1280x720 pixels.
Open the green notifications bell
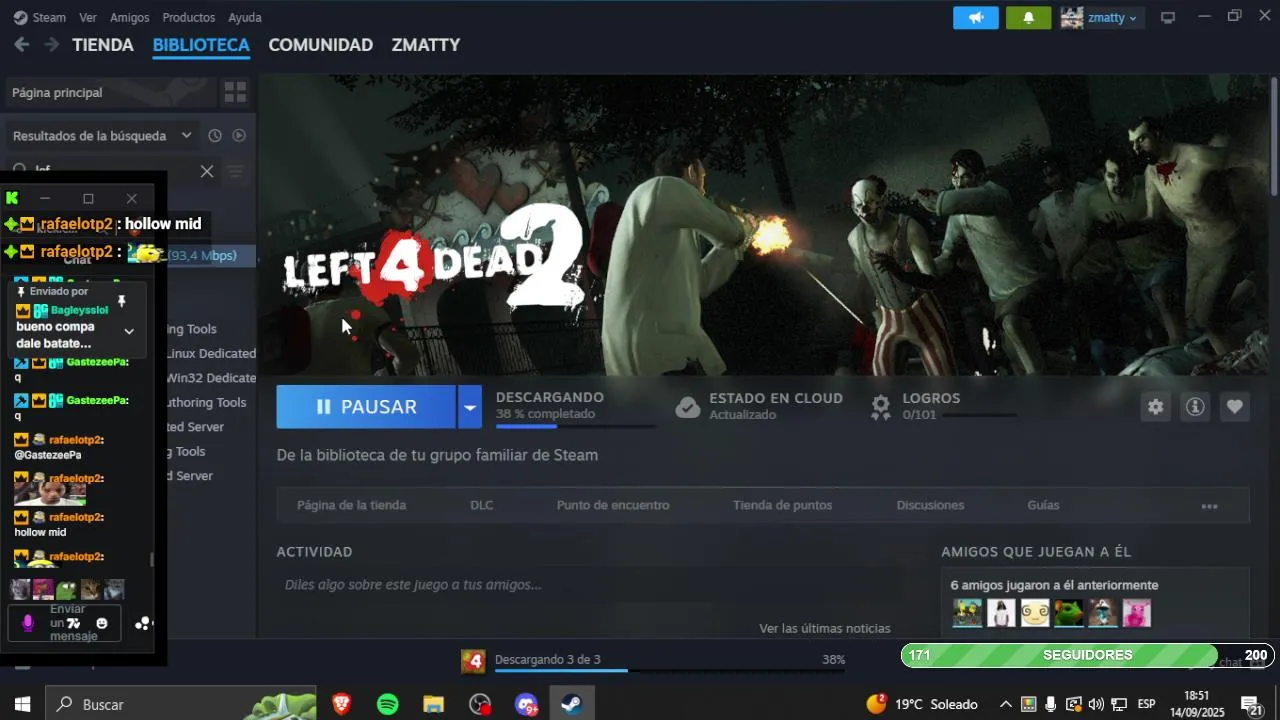coord(1028,18)
